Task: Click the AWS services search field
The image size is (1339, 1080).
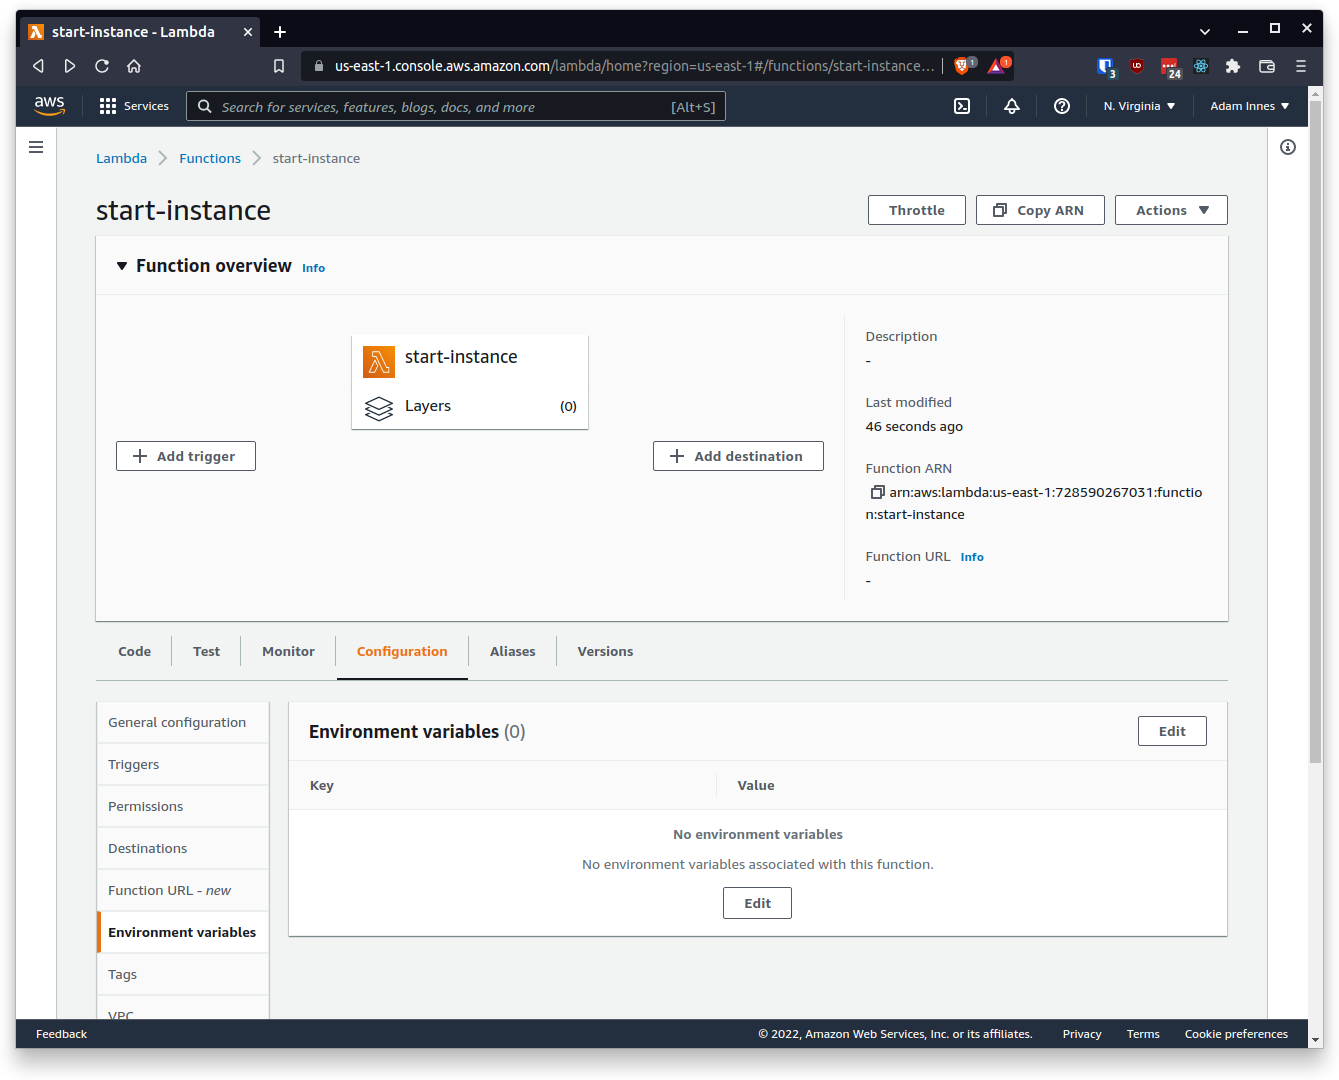Action: tap(456, 106)
